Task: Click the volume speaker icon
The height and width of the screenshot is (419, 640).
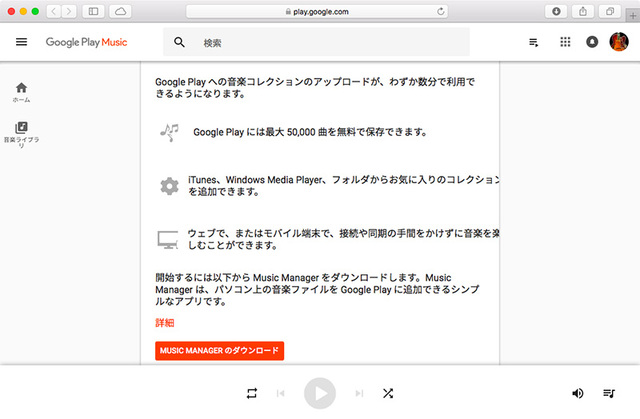Action: [x=578, y=393]
